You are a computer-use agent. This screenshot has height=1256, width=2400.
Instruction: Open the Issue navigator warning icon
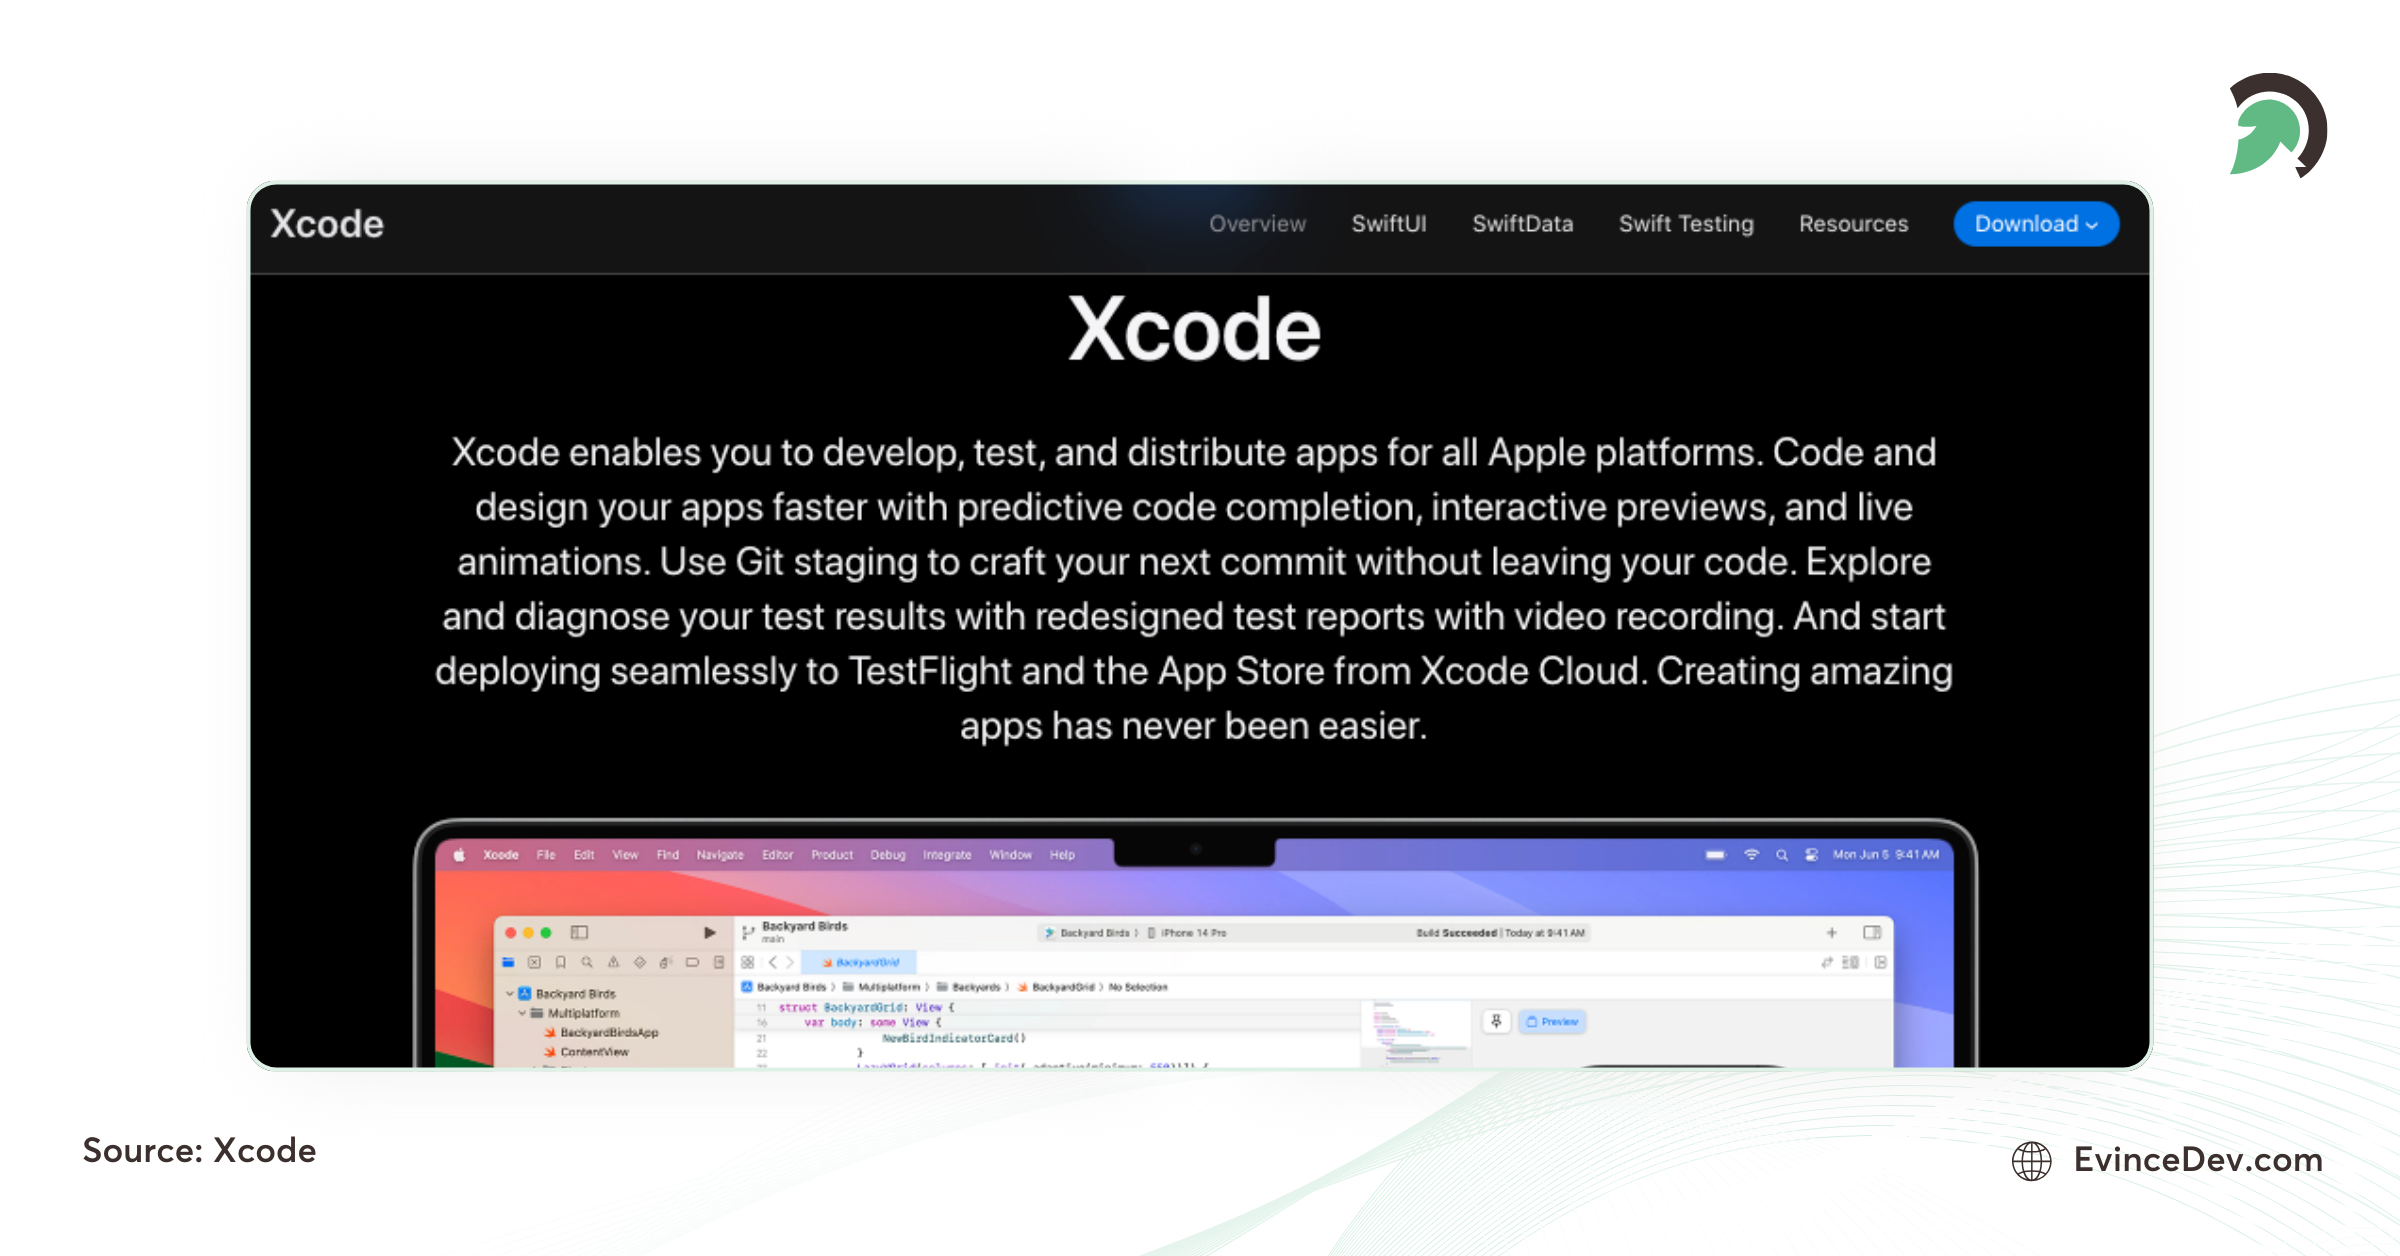coord(615,963)
